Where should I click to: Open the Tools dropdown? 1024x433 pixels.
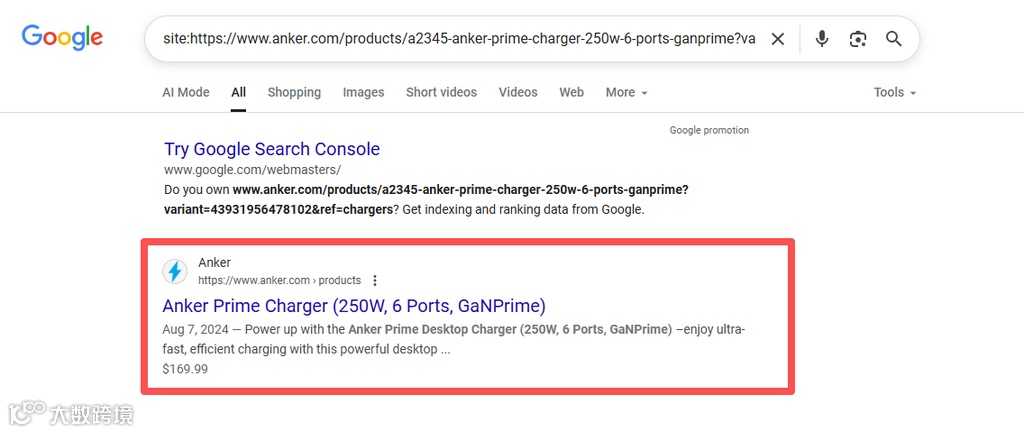click(894, 92)
